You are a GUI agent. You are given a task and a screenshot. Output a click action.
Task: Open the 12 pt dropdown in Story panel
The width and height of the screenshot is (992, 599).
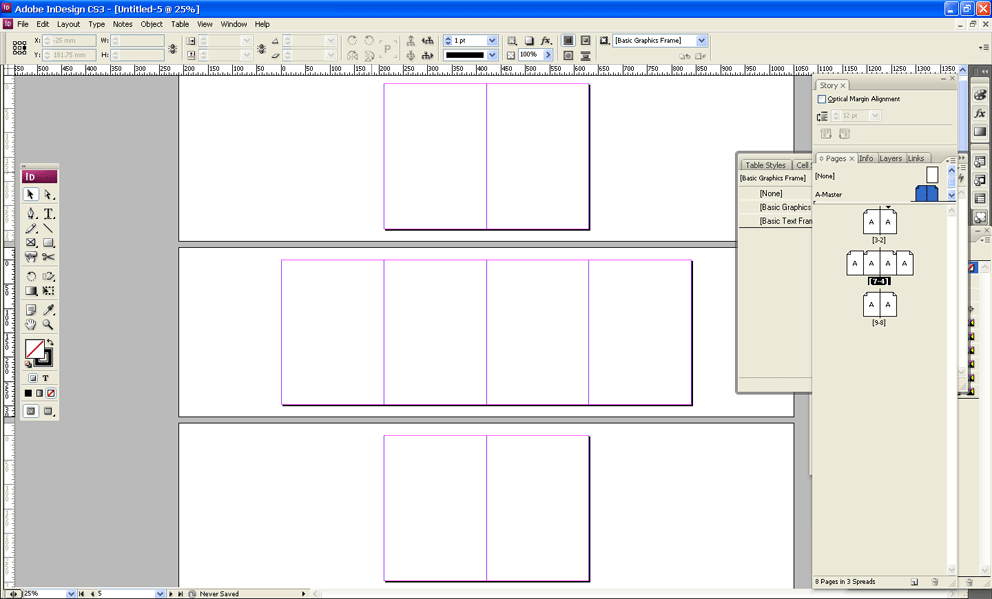coord(875,116)
